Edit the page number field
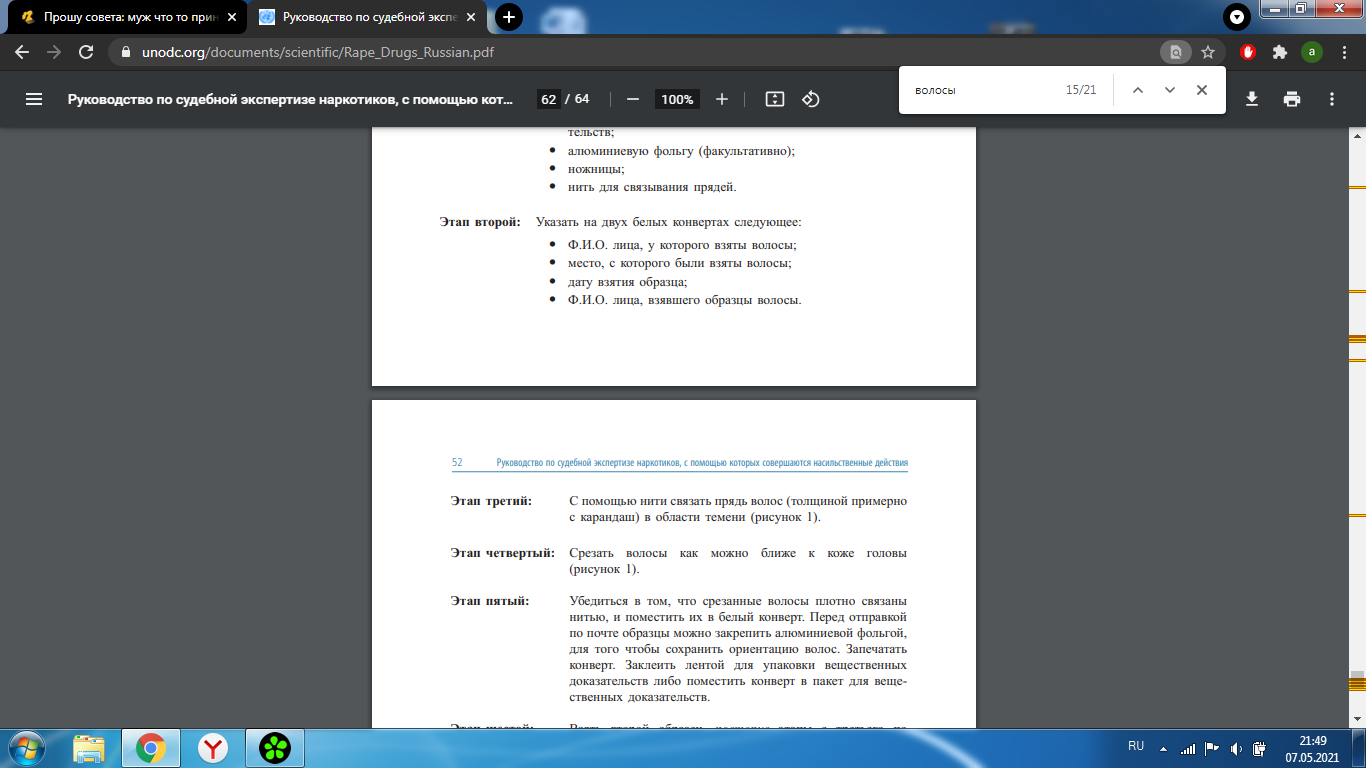Screen dimensions: 1366x768 [x=548, y=99]
